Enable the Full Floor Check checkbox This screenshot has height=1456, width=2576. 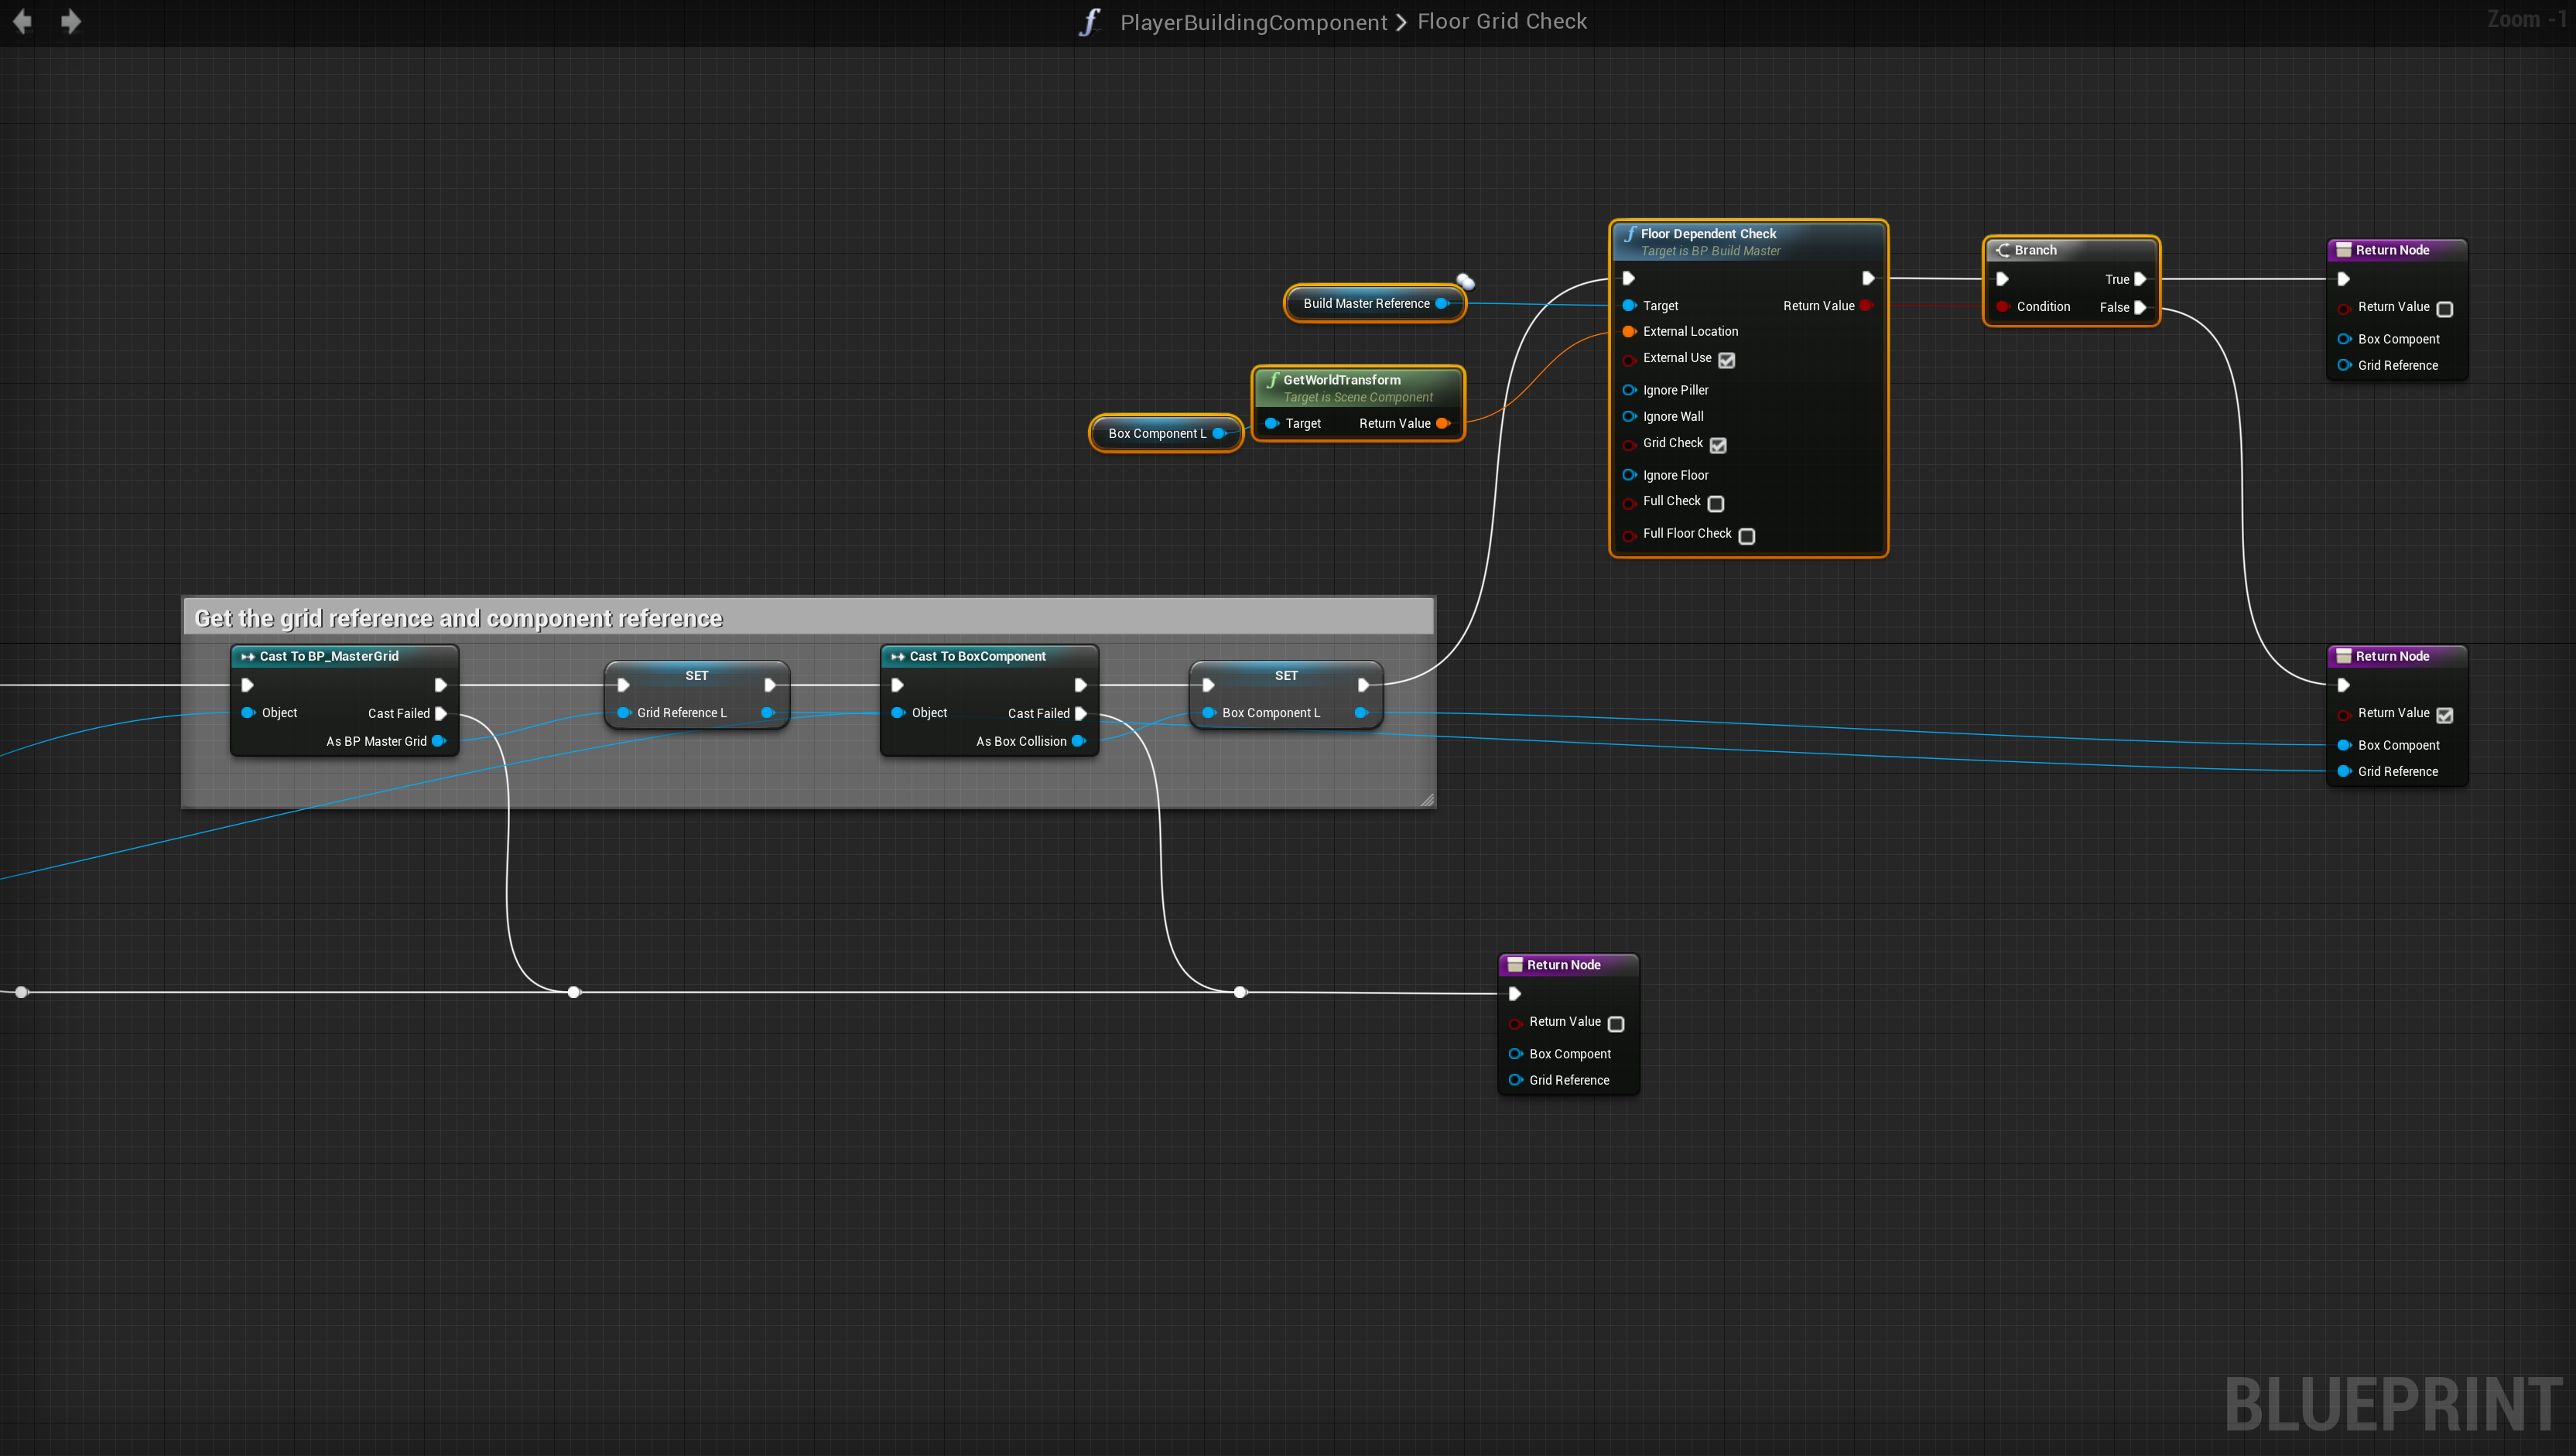(x=1747, y=536)
